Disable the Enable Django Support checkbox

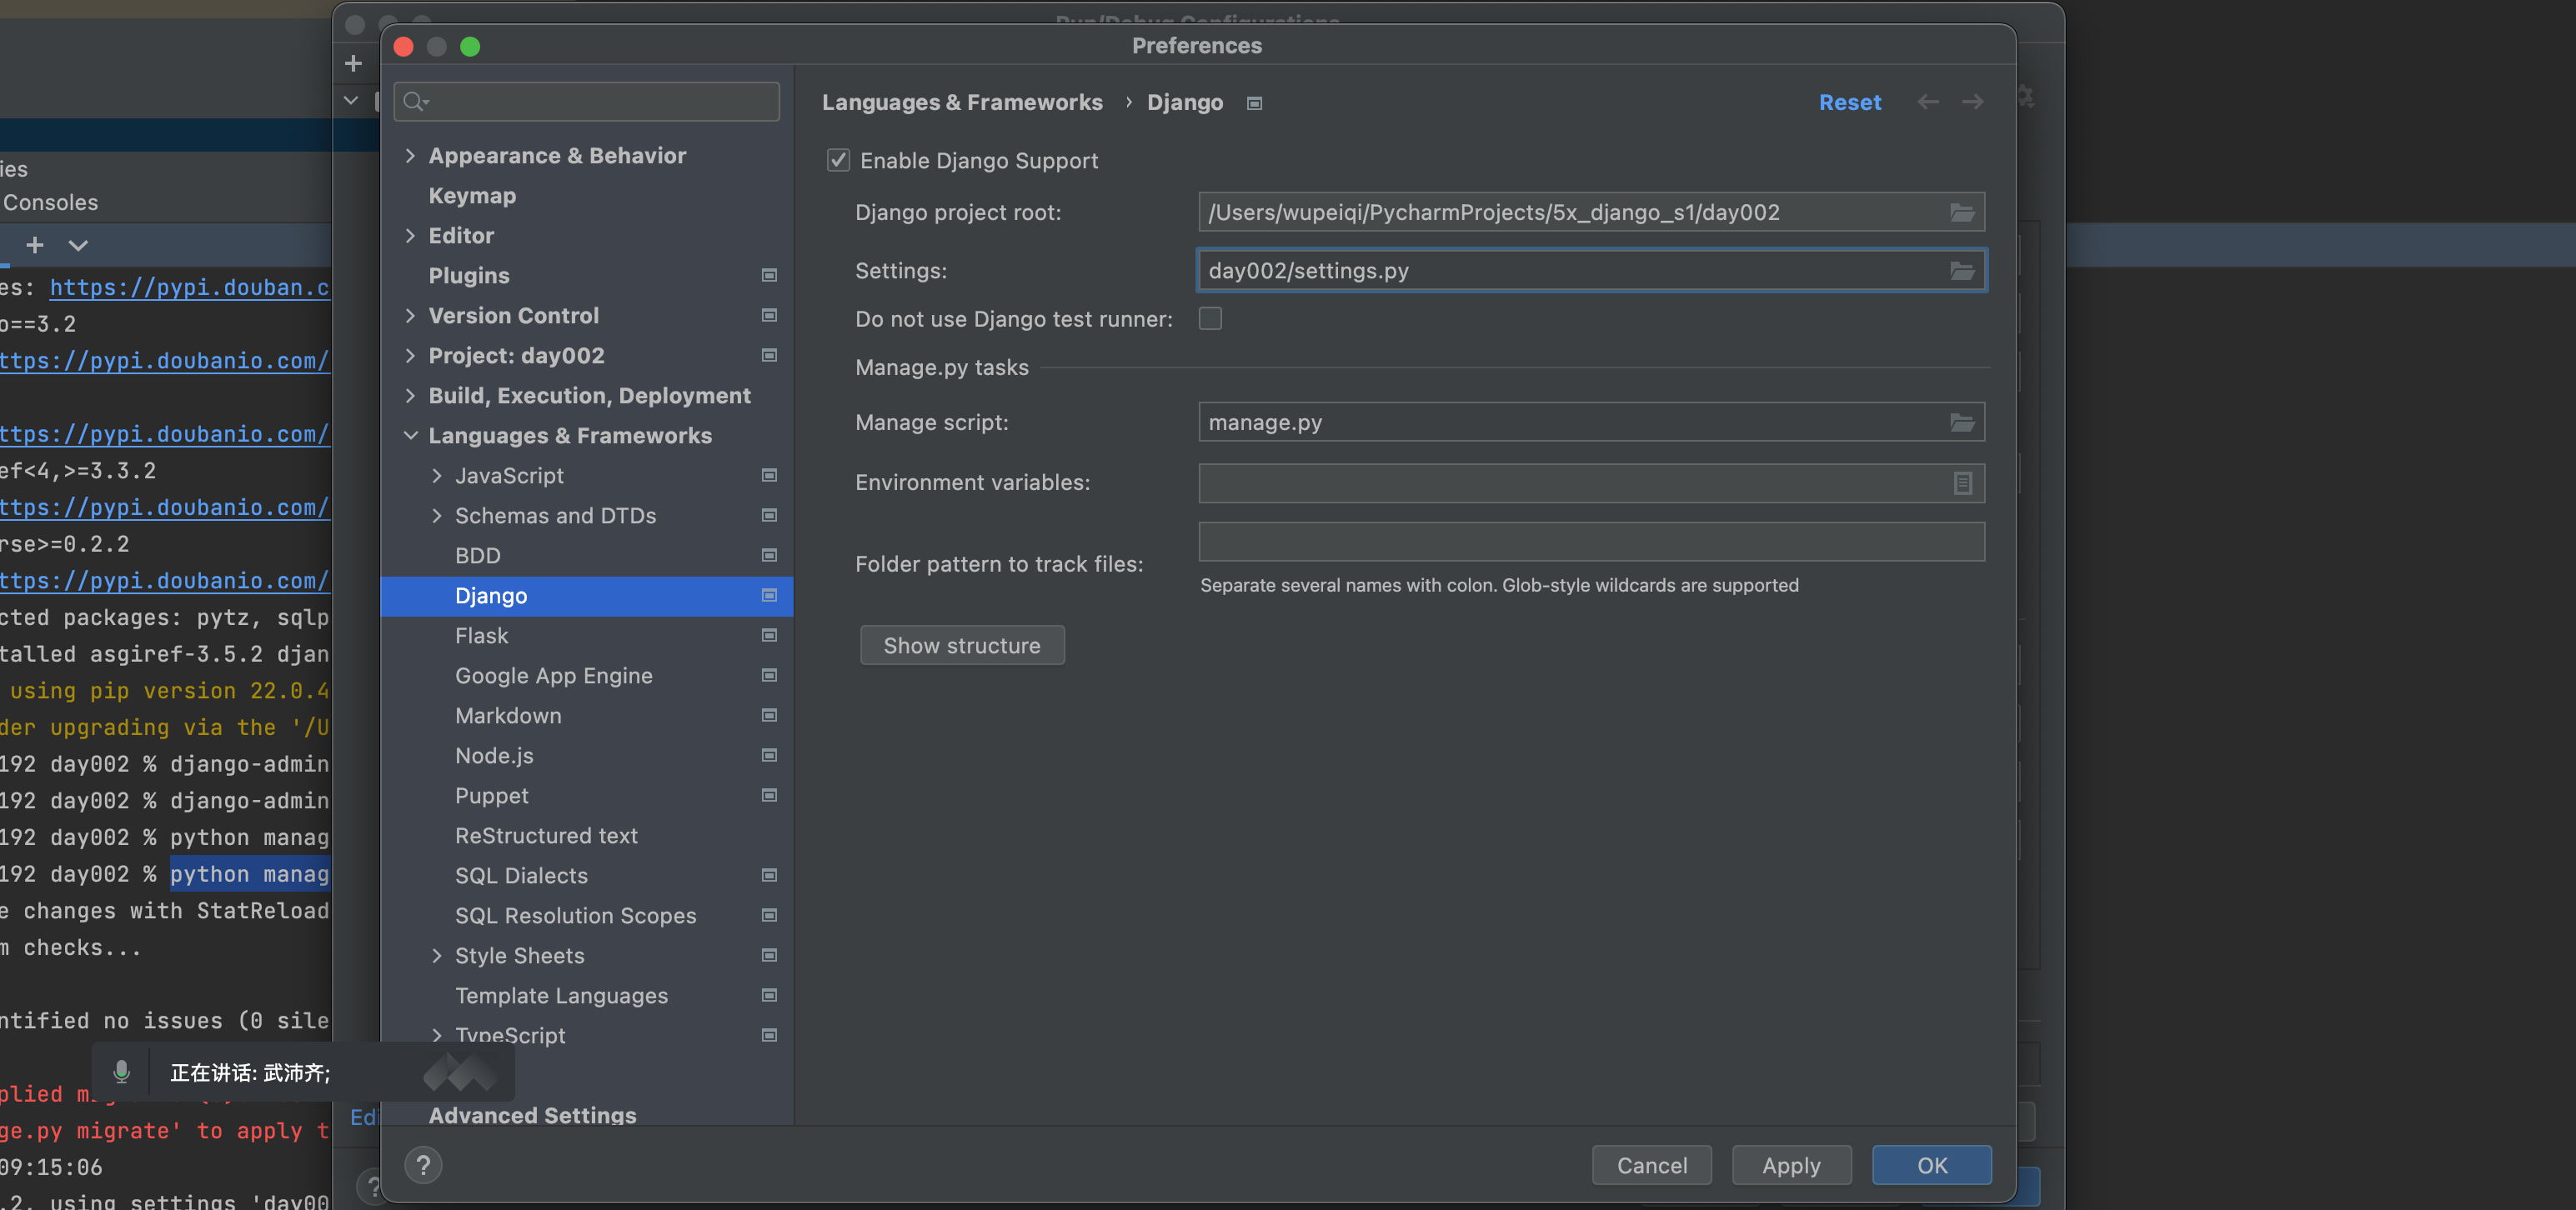coord(838,161)
